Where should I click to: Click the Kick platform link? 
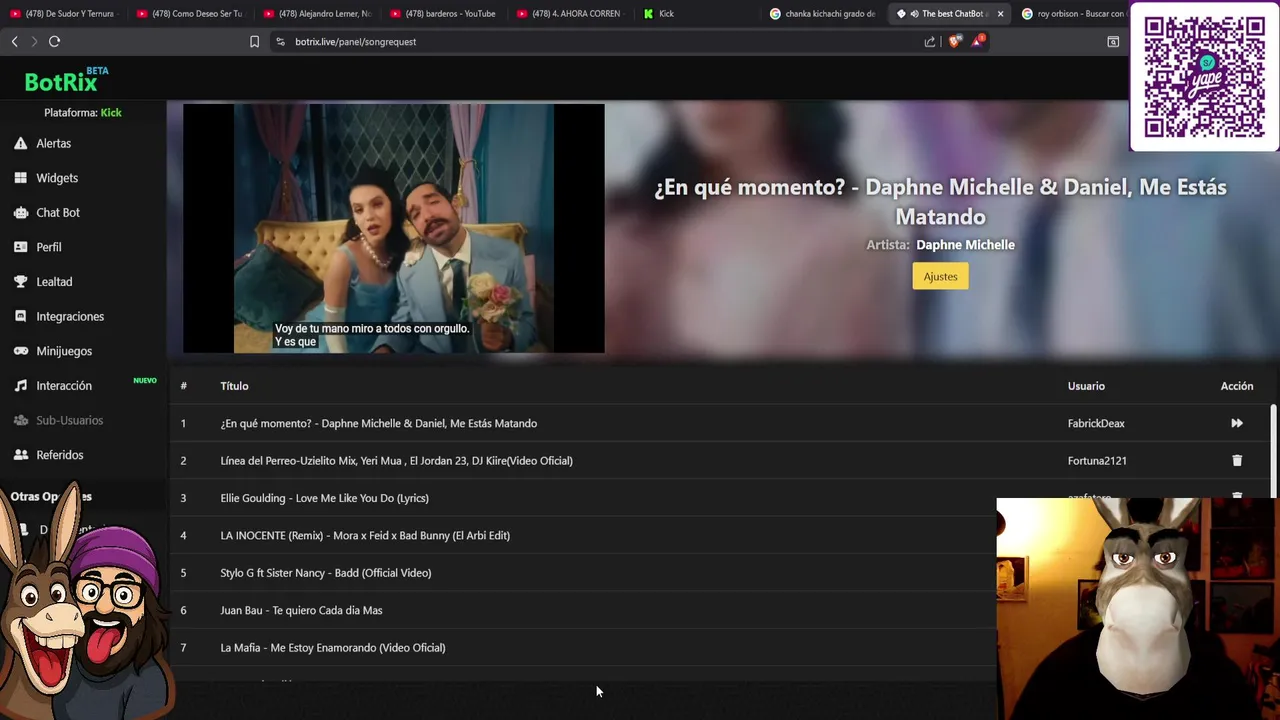click(x=111, y=113)
